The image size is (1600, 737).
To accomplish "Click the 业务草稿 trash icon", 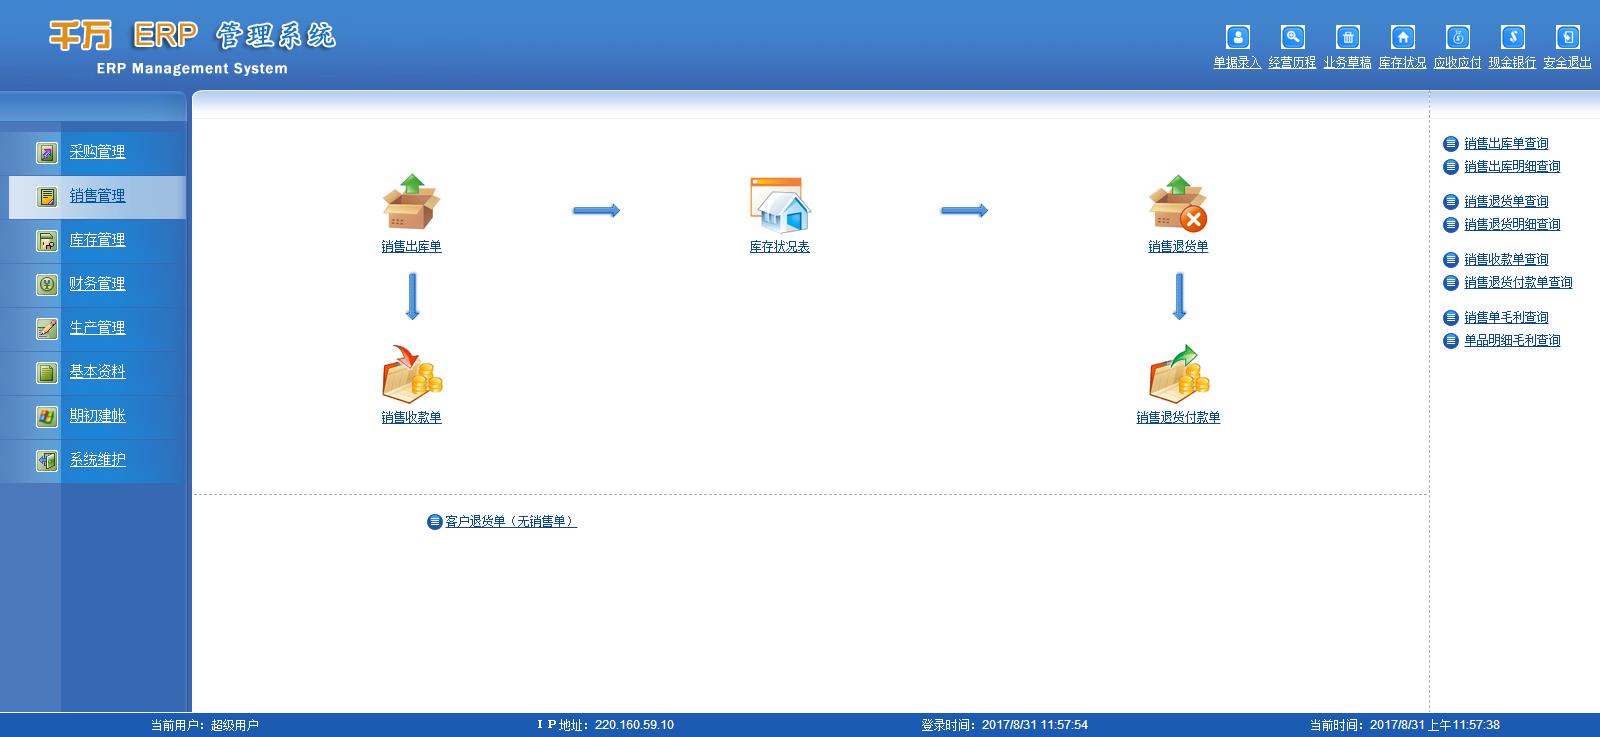I will point(1348,37).
